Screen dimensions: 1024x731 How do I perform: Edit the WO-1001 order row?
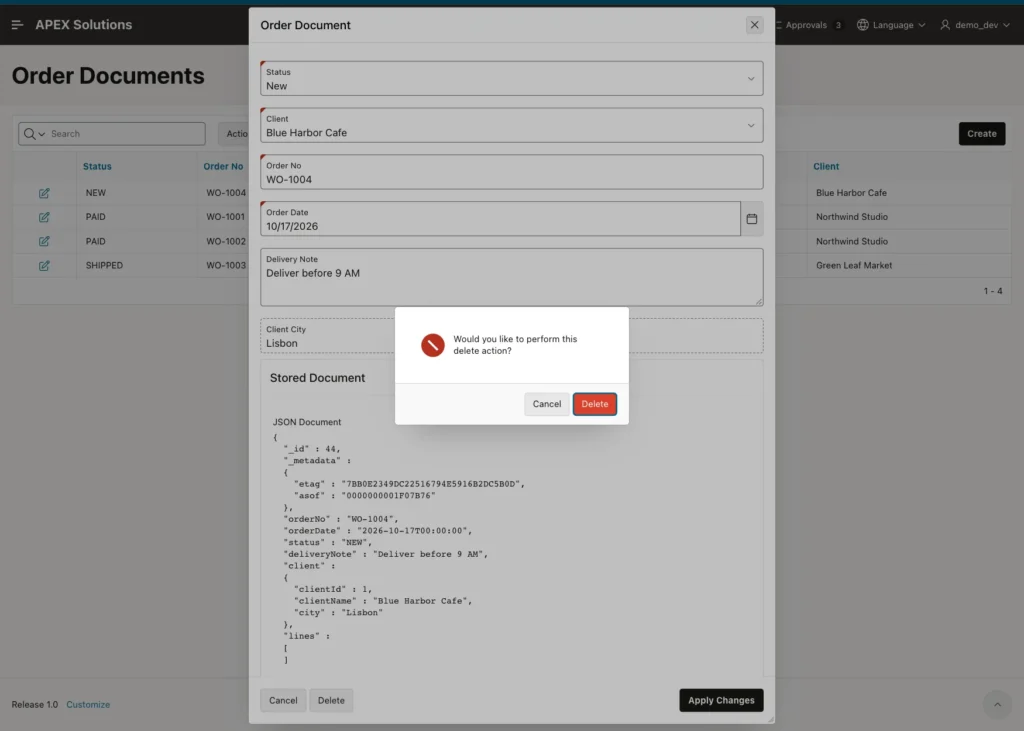coord(44,217)
